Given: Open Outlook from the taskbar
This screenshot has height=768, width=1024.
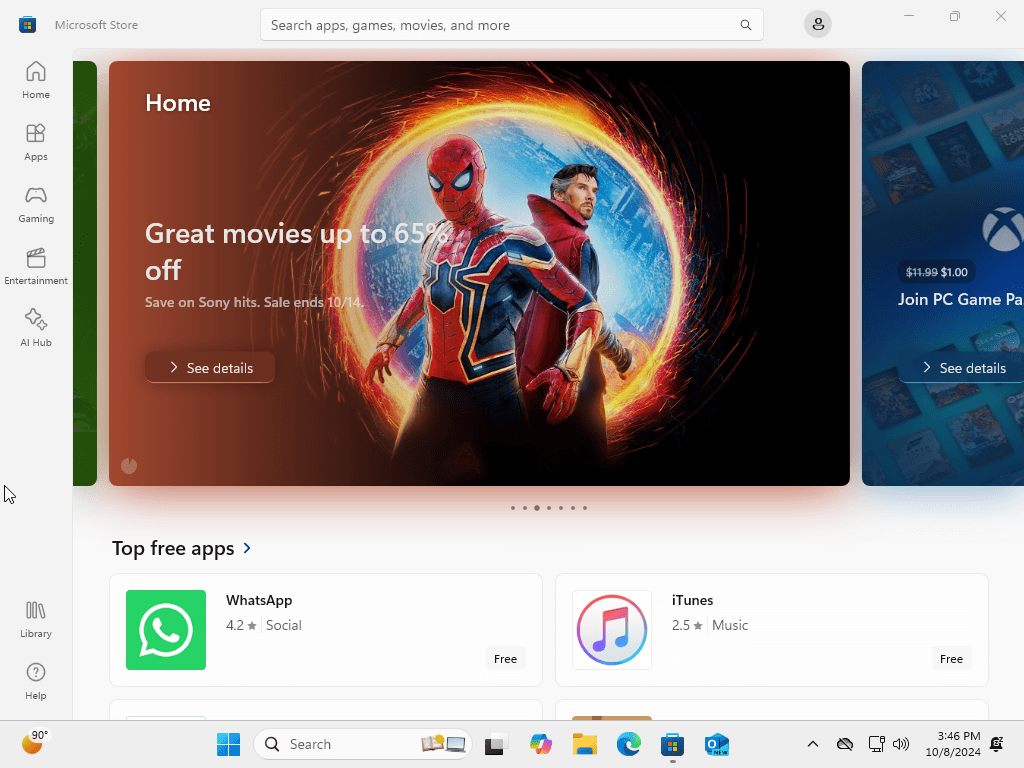Looking at the screenshot, I should tap(717, 744).
